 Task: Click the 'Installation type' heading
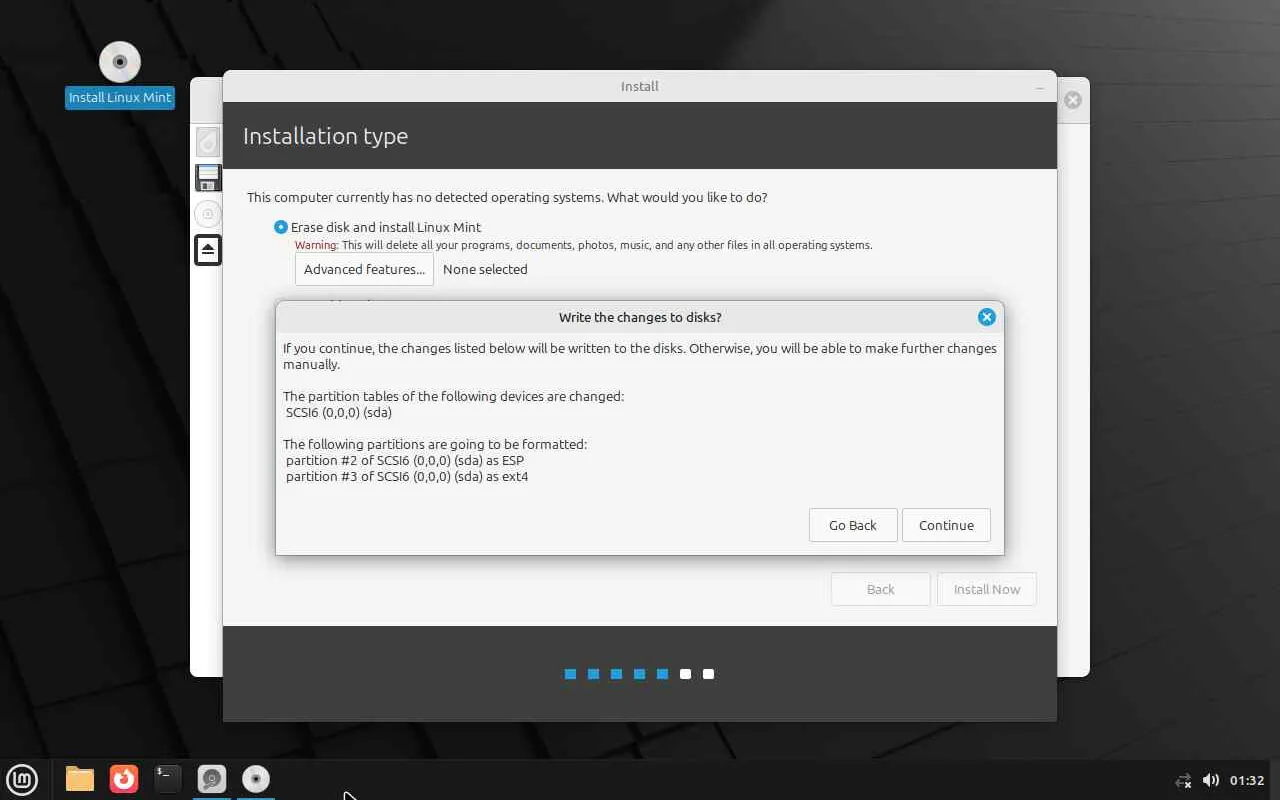click(x=325, y=136)
